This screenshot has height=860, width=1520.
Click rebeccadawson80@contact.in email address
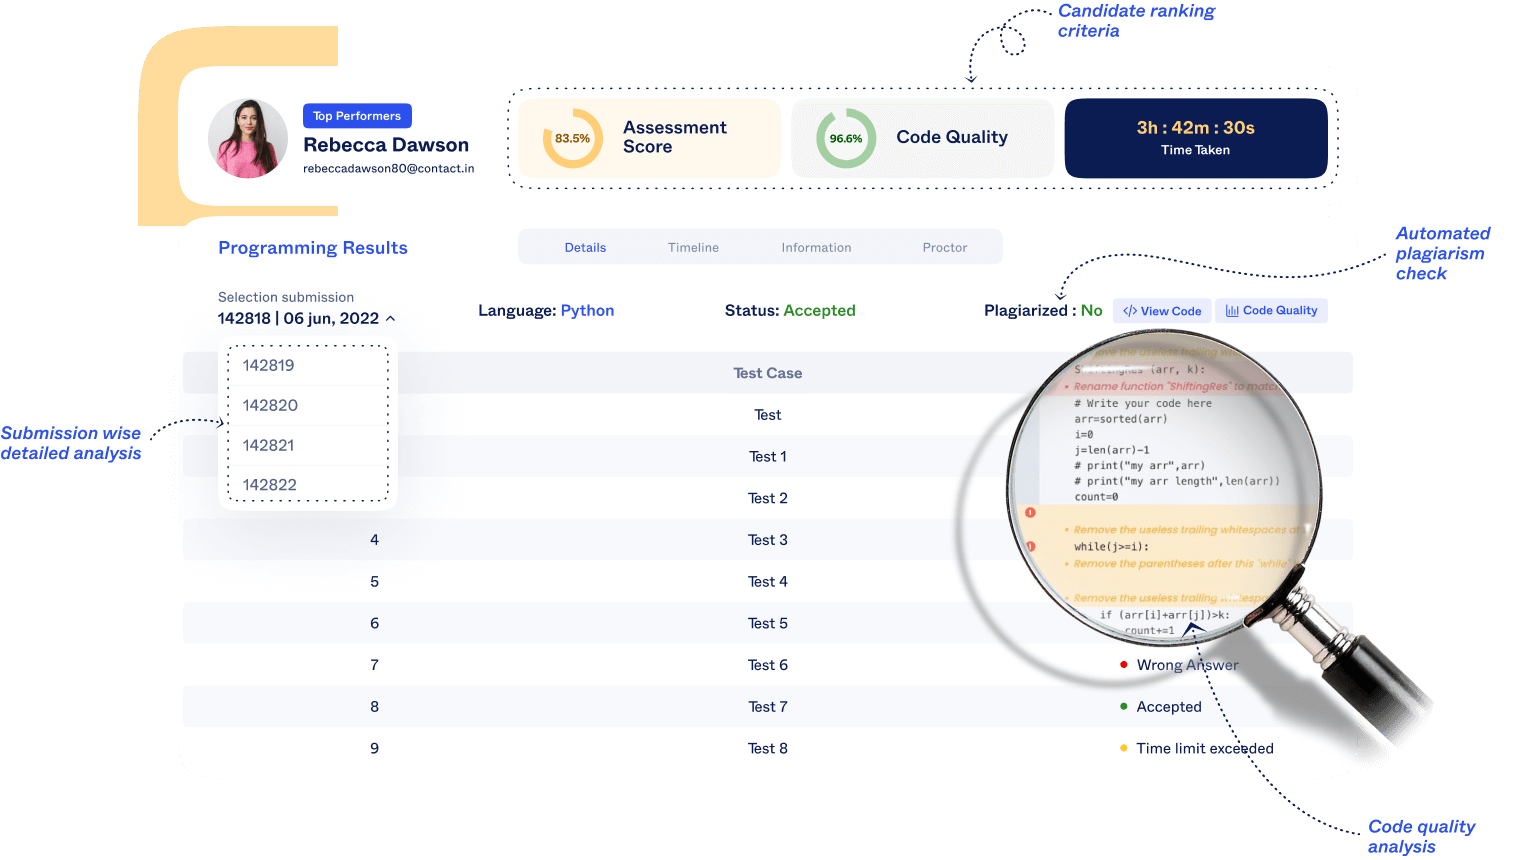coord(388,167)
